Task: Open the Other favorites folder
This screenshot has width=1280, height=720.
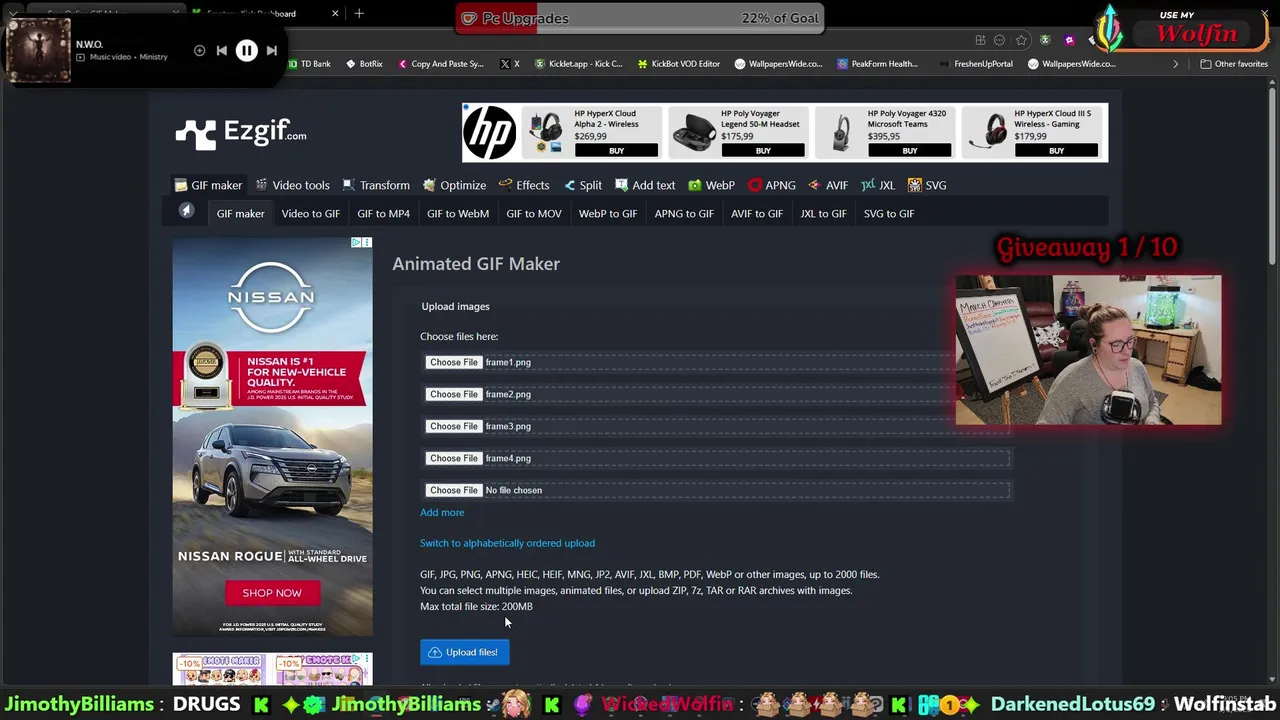Action: click(1234, 64)
